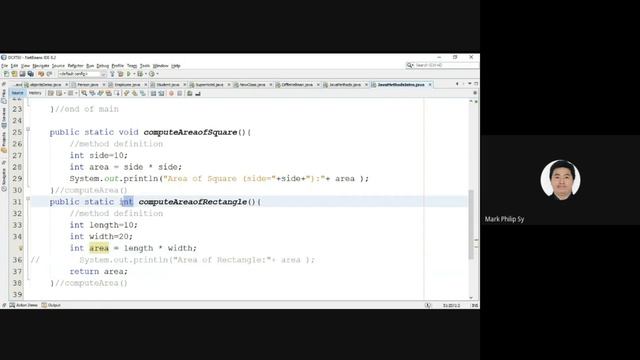This screenshot has height=360, width=640.
Task: Click the Next Bookmark editor icon
Action: [134, 93]
